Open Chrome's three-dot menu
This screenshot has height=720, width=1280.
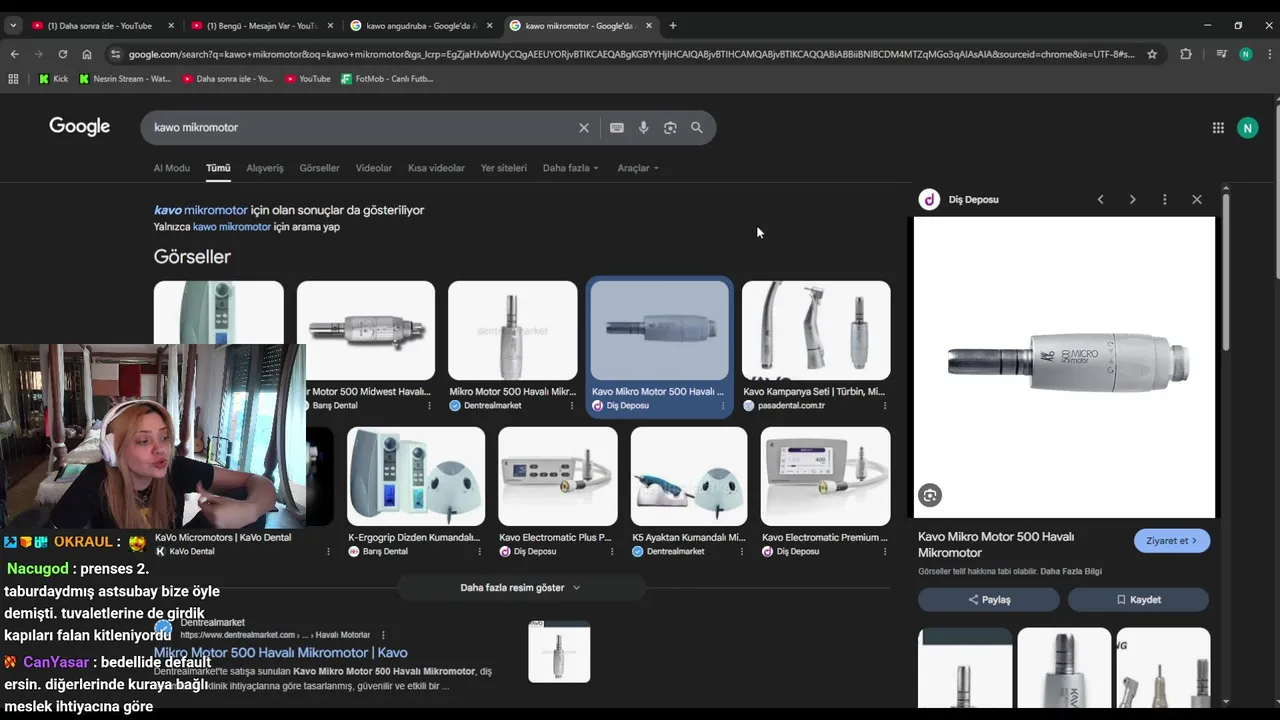pyautogui.click(x=1268, y=54)
